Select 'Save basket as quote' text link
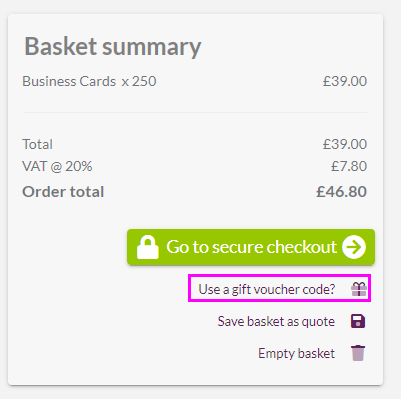The height and width of the screenshot is (399, 401). (276, 321)
